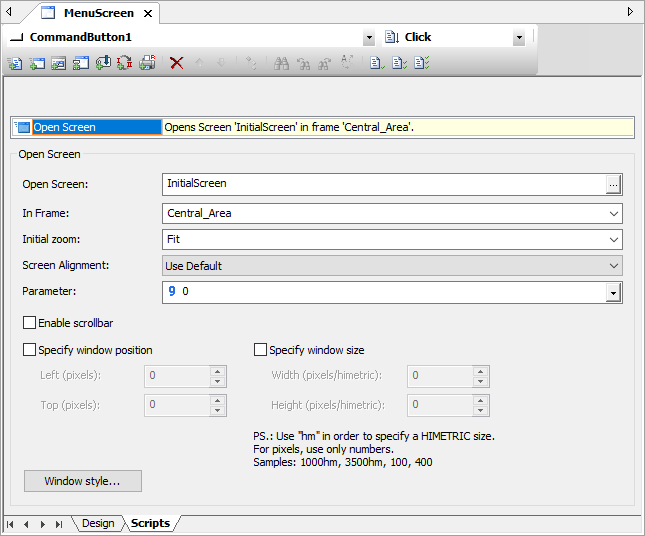Open the Initial zoom dropdown
This screenshot has width=645, height=536.
click(612, 240)
